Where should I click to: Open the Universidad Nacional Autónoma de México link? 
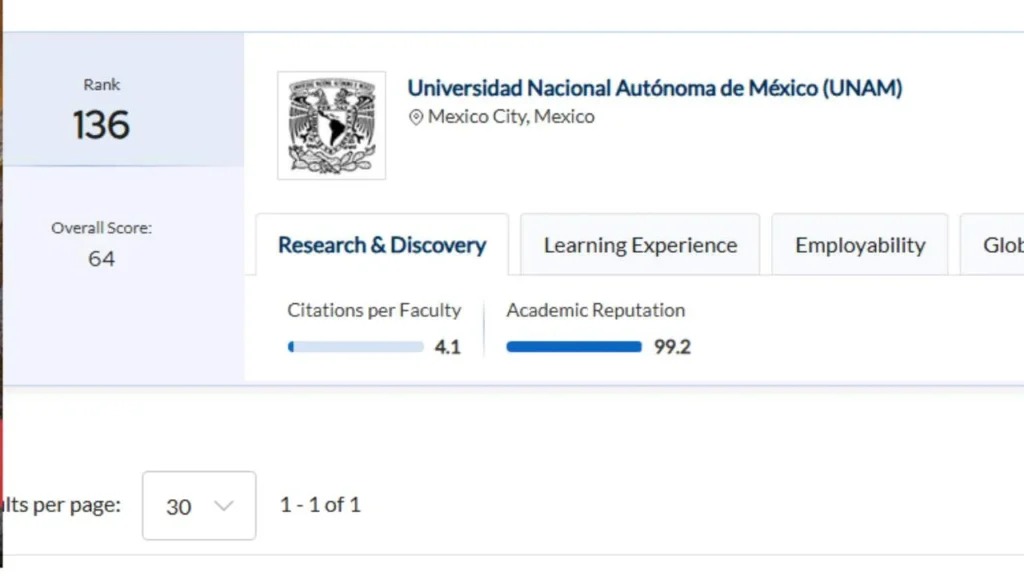pyautogui.click(x=654, y=88)
